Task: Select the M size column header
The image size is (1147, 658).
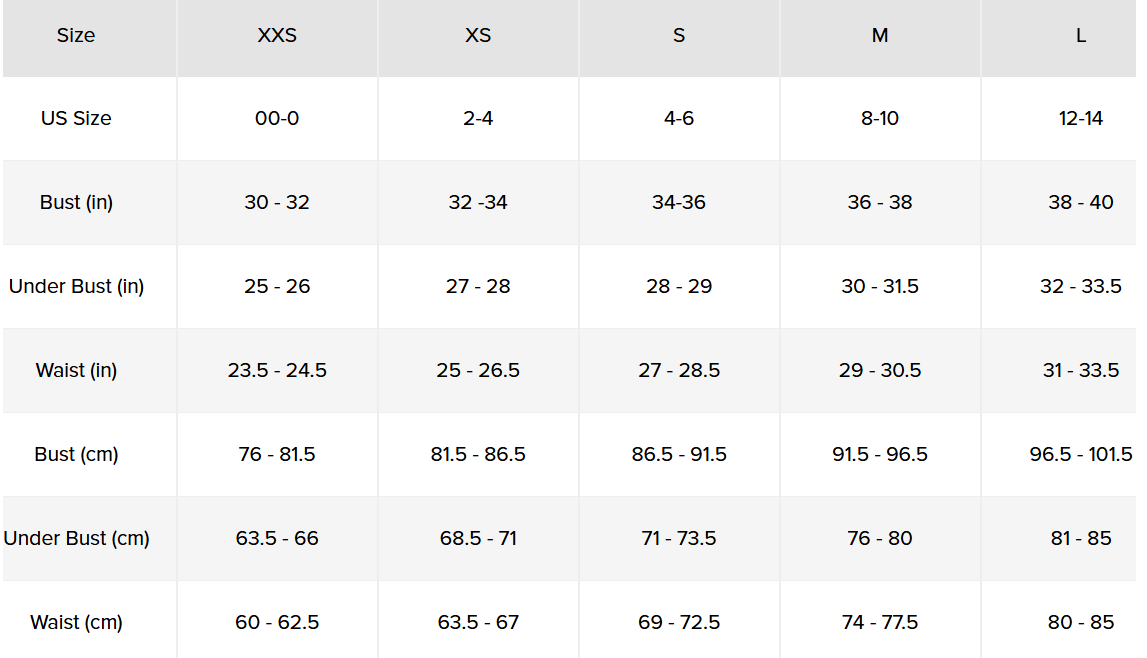Action: [880, 36]
